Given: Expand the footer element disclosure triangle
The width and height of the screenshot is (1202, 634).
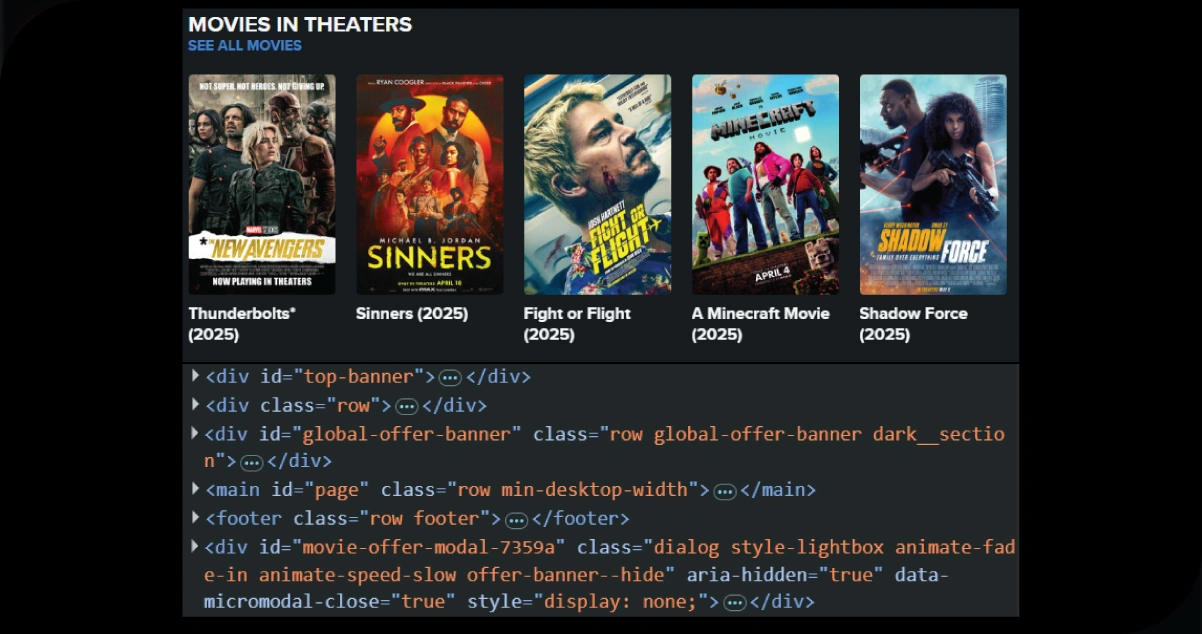Looking at the screenshot, I should 196,518.
